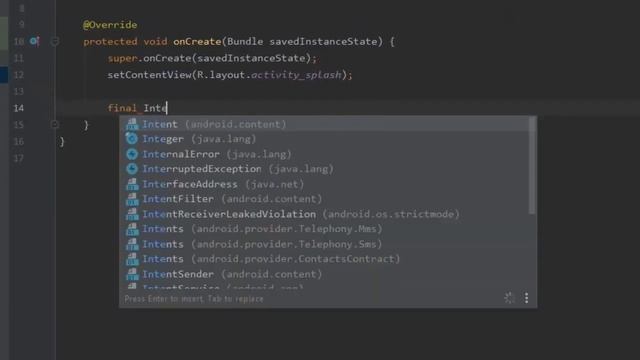Click the super keyword on line 11
This screenshot has height=360, width=640.
(x=122, y=58)
